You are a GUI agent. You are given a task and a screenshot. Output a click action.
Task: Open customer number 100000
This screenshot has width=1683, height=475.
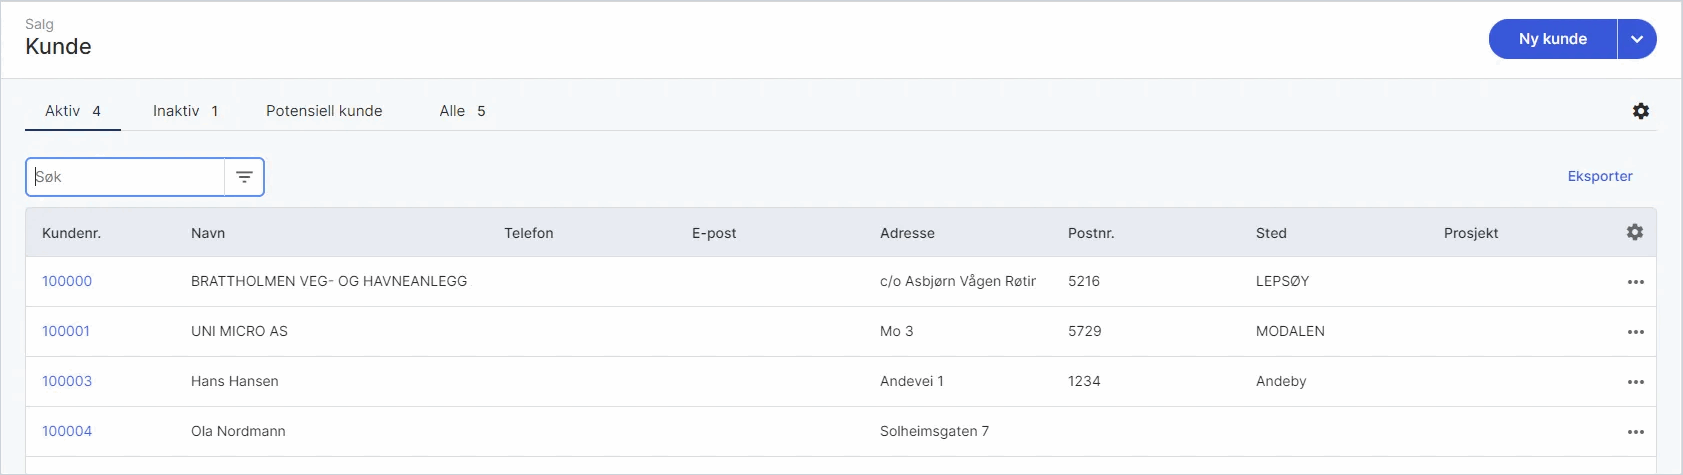[x=67, y=281]
